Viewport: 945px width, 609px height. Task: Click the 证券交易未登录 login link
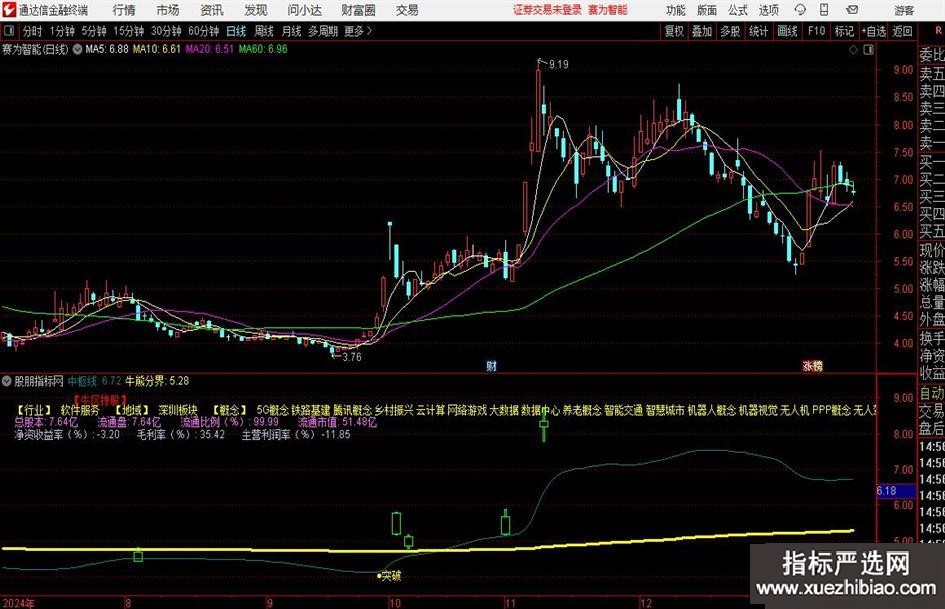[x=548, y=10]
